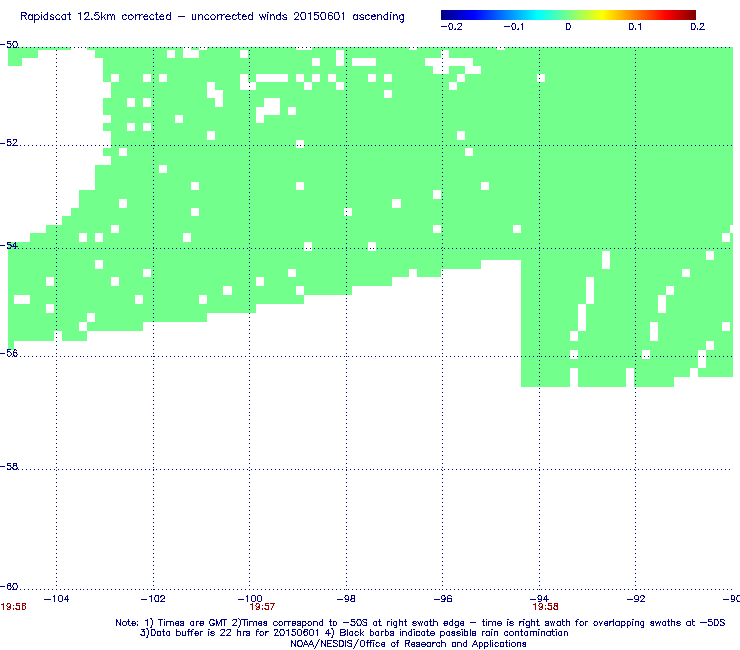Click the '-60' latitude axis label

9,586
